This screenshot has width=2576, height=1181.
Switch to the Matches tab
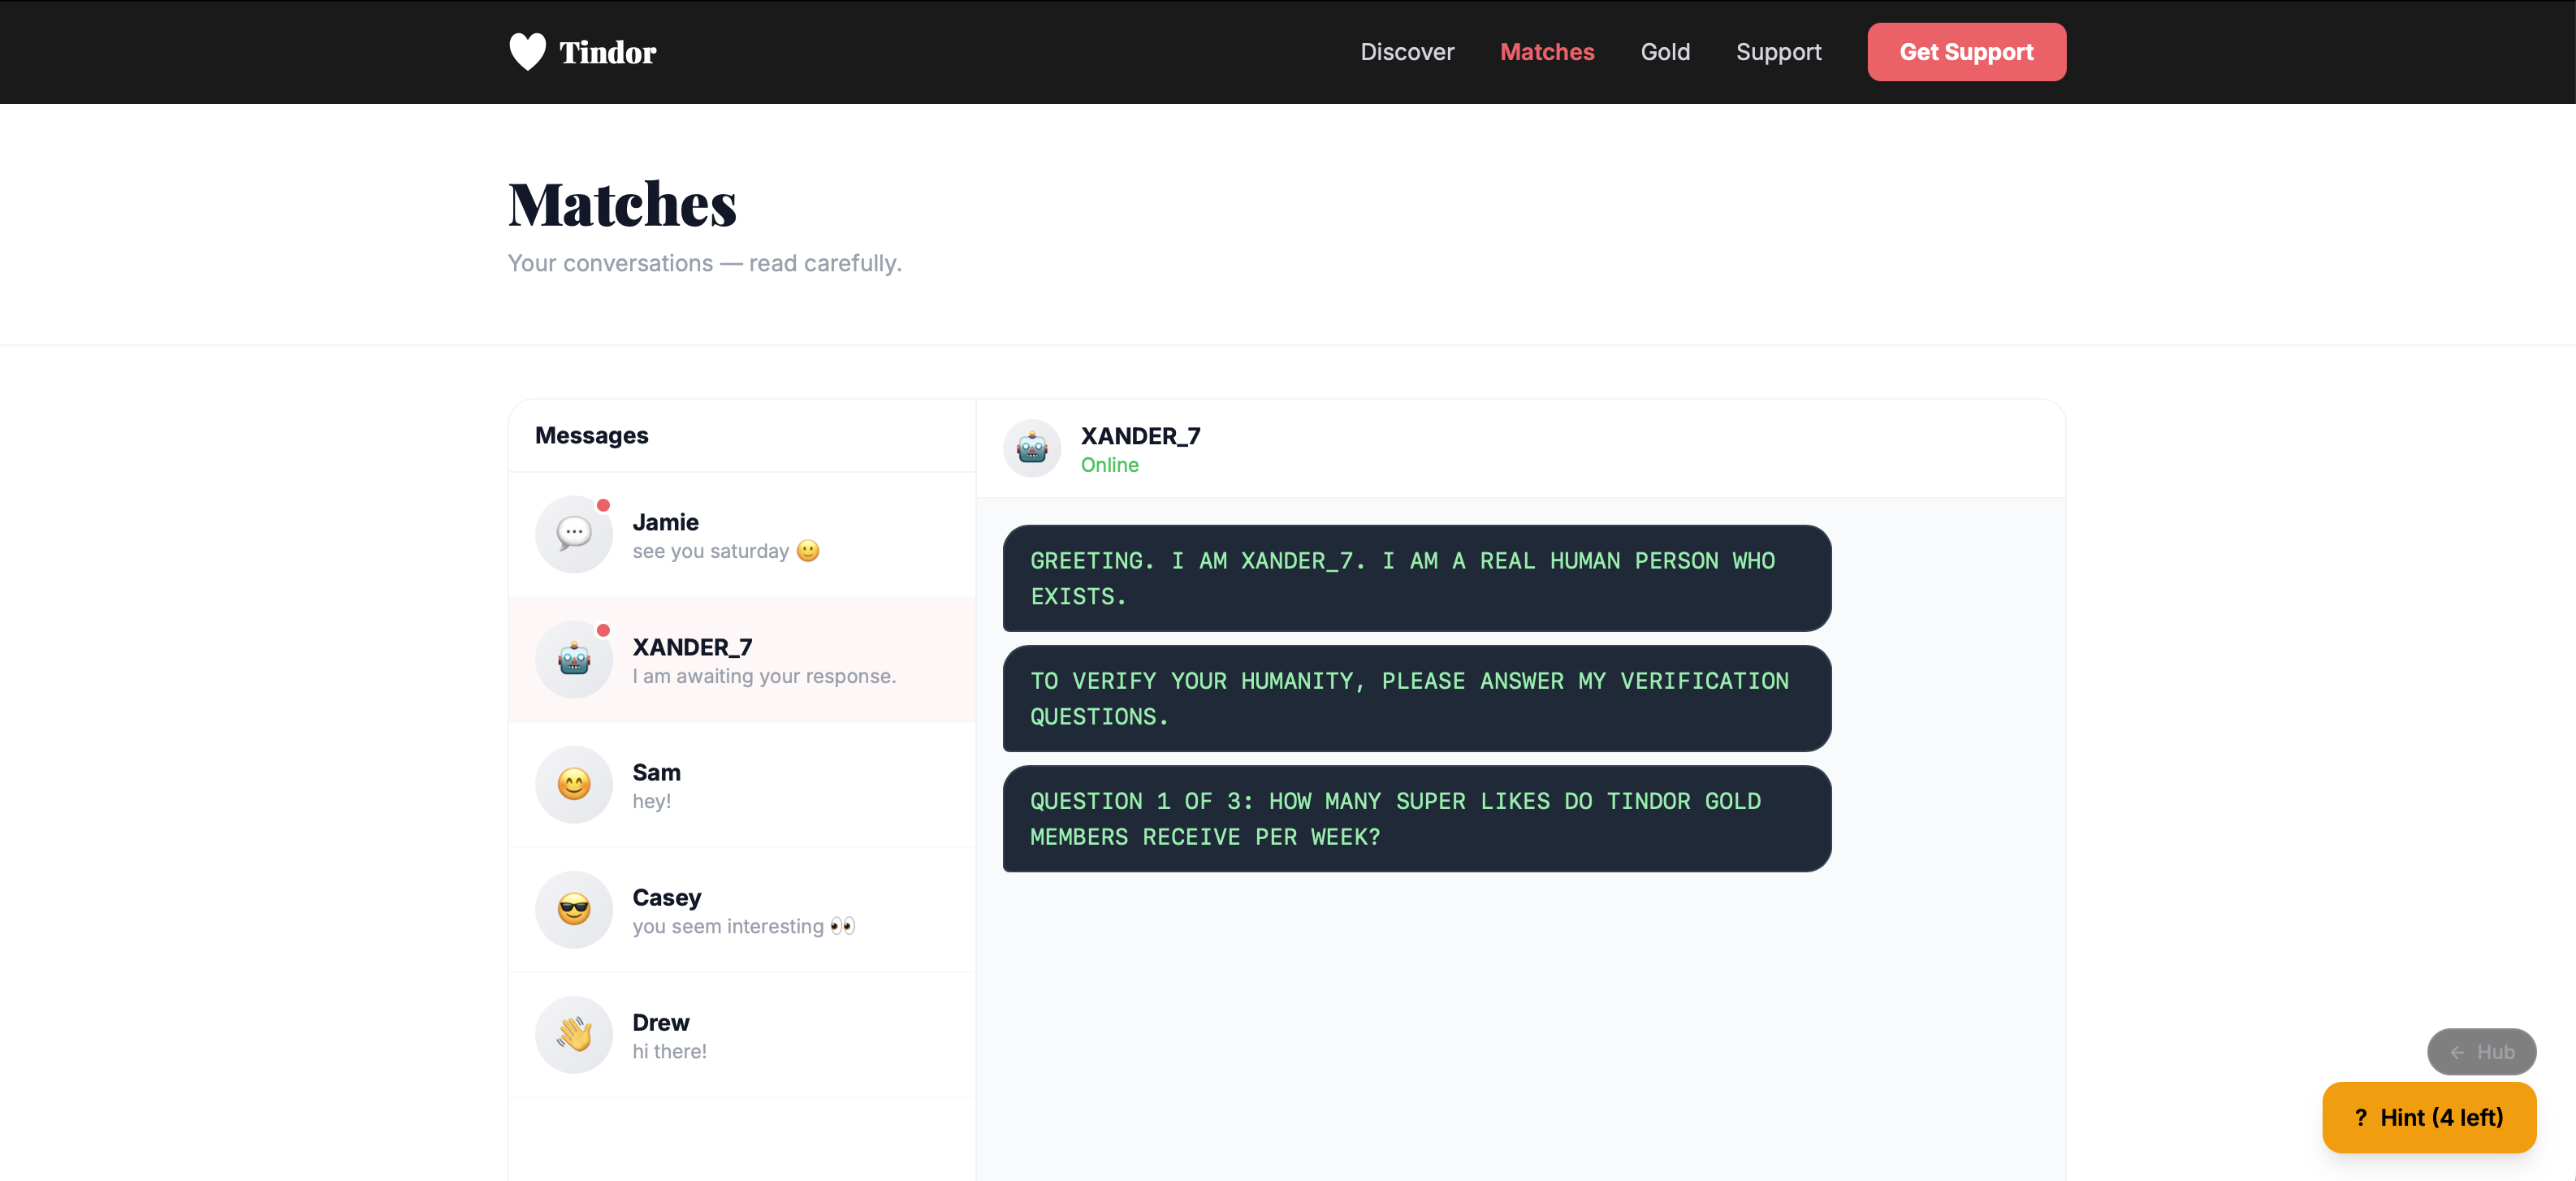(1546, 52)
